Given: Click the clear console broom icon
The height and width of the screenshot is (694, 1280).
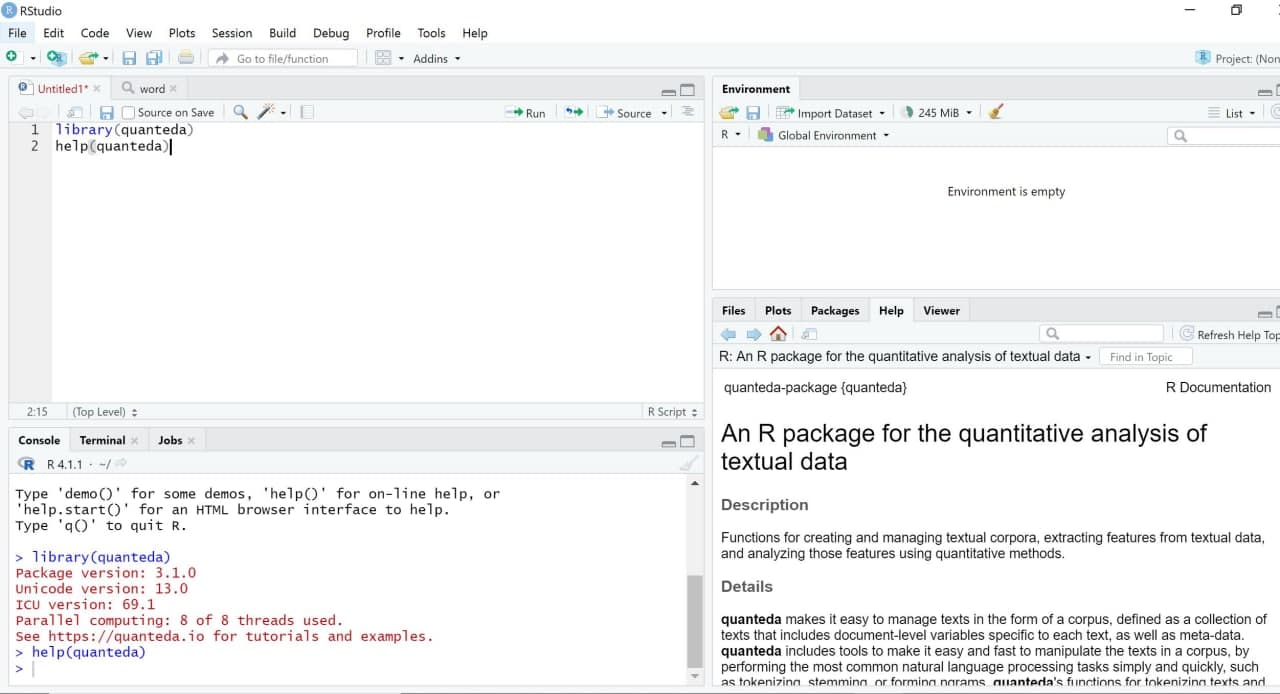Looking at the screenshot, I should pos(688,464).
